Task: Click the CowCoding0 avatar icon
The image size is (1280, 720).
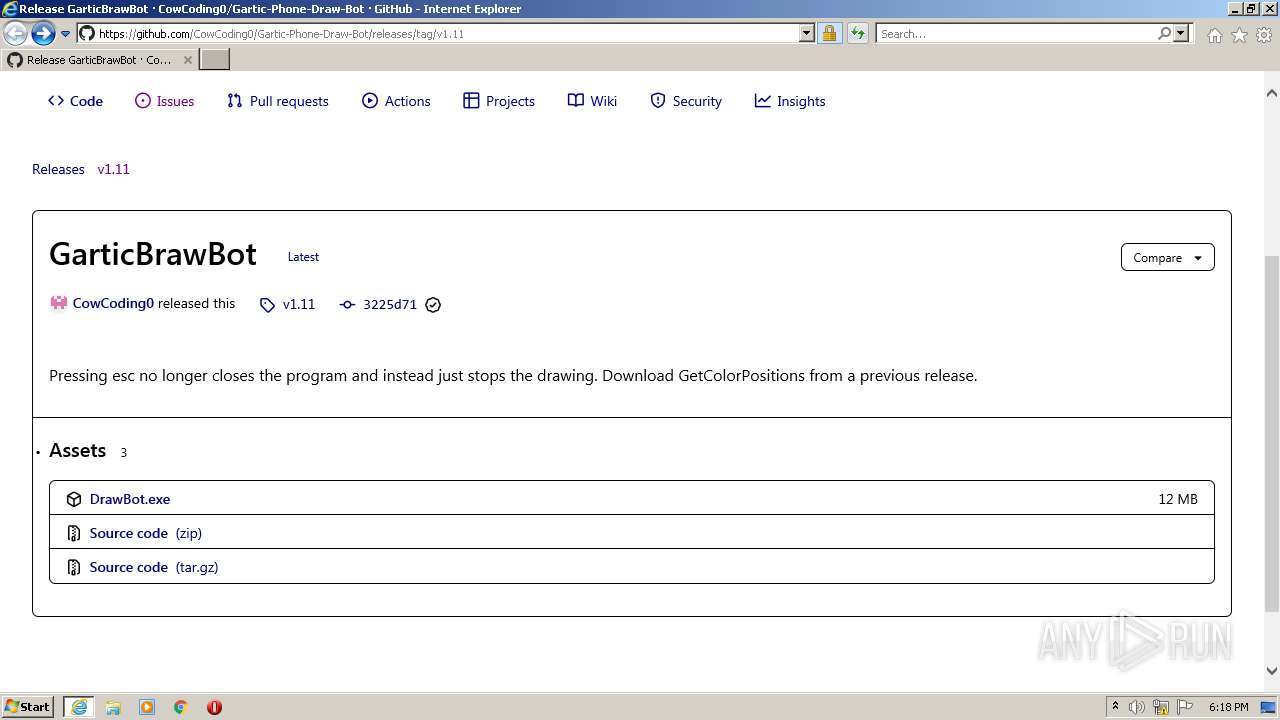Action: pyautogui.click(x=59, y=303)
